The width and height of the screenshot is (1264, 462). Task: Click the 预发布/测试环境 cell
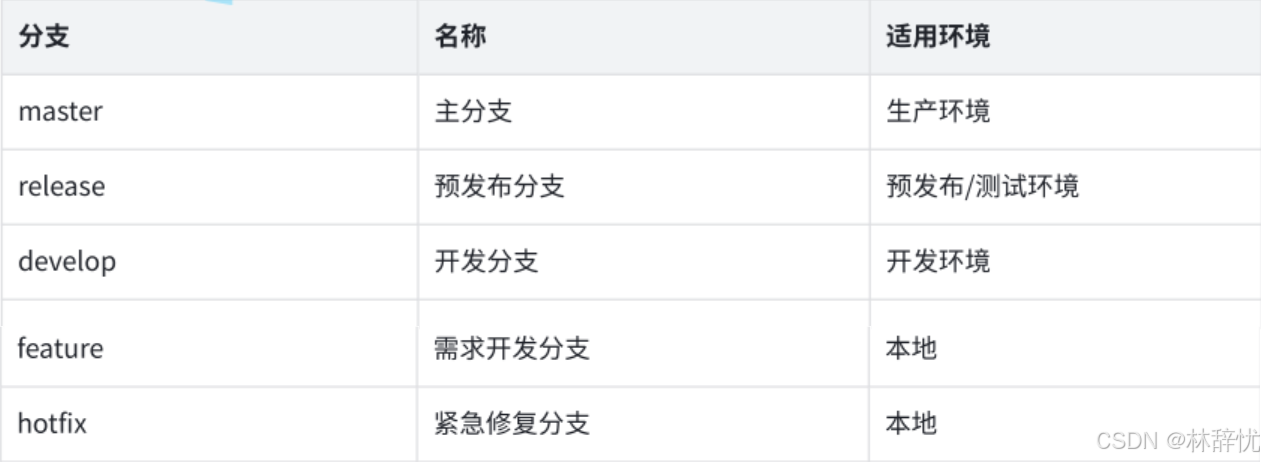coord(982,186)
